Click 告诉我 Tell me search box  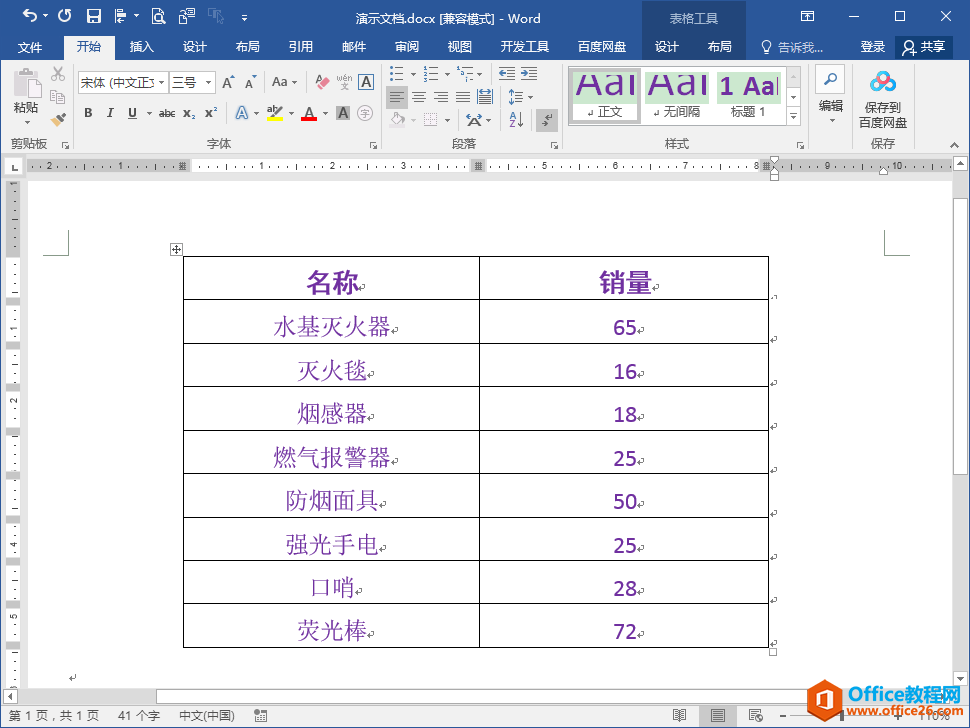coord(792,47)
